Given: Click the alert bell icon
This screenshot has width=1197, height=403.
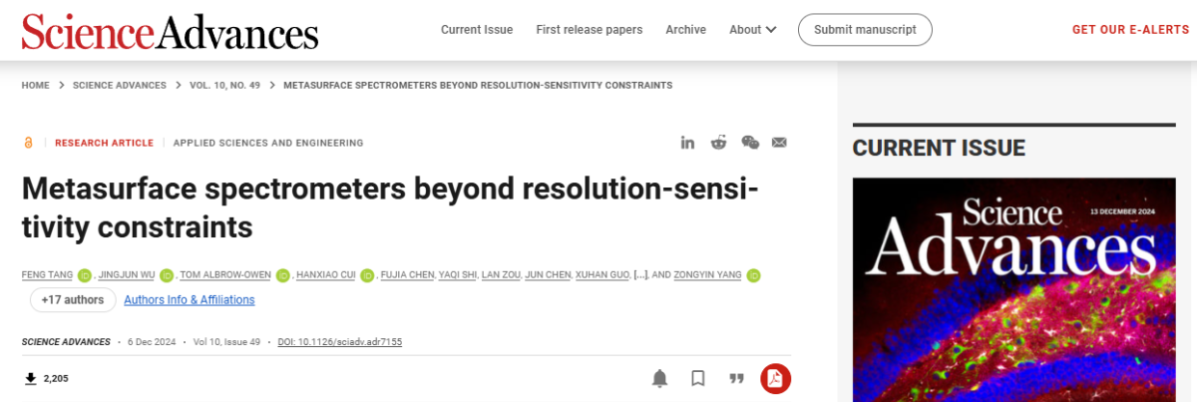Looking at the screenshot, I should pos(660,378).
